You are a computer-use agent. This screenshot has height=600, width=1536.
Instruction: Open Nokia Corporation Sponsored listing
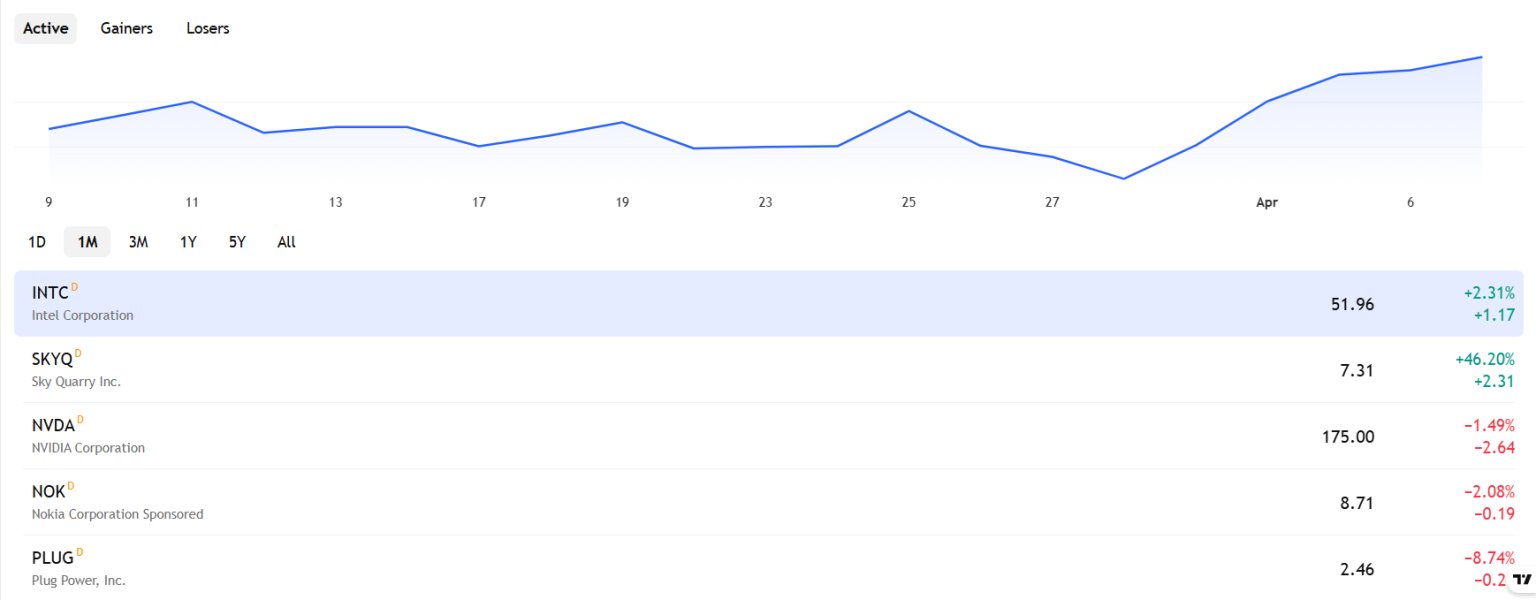700,502
